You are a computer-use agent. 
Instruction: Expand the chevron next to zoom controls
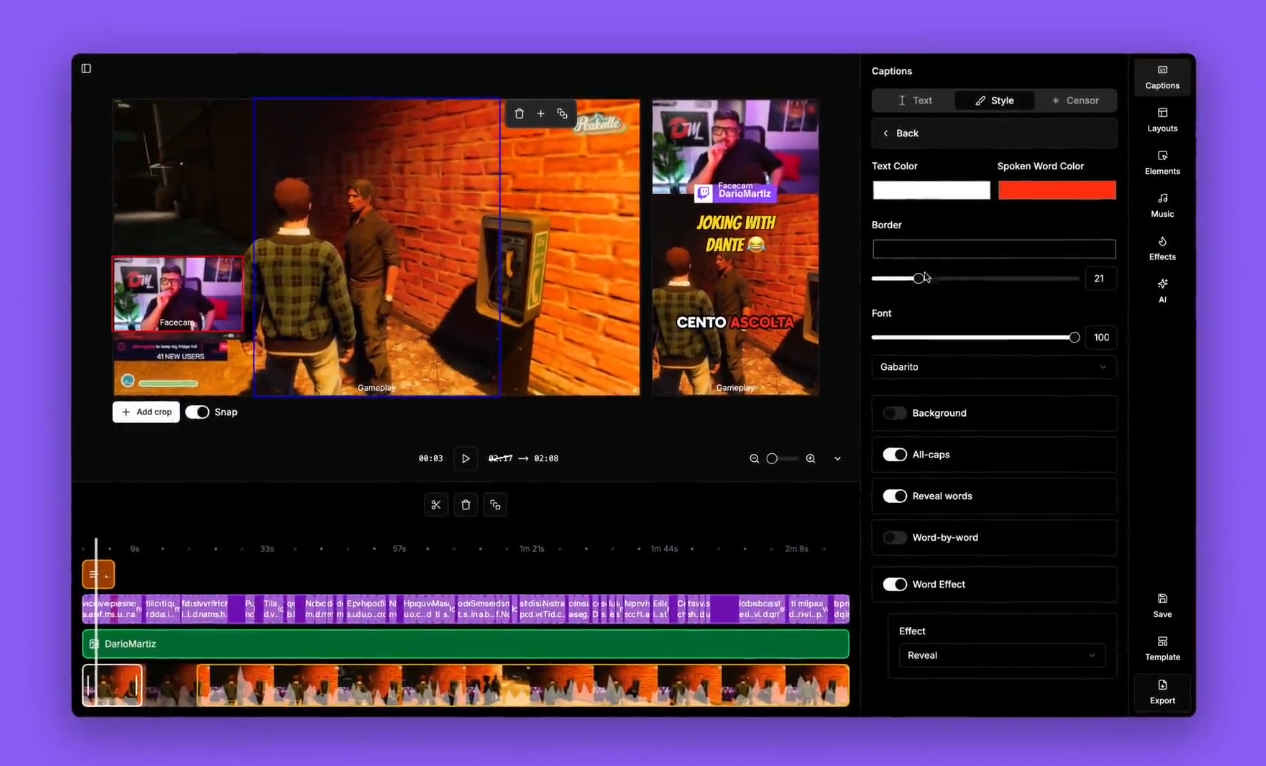pyautogui.click(x=837, y=459)
